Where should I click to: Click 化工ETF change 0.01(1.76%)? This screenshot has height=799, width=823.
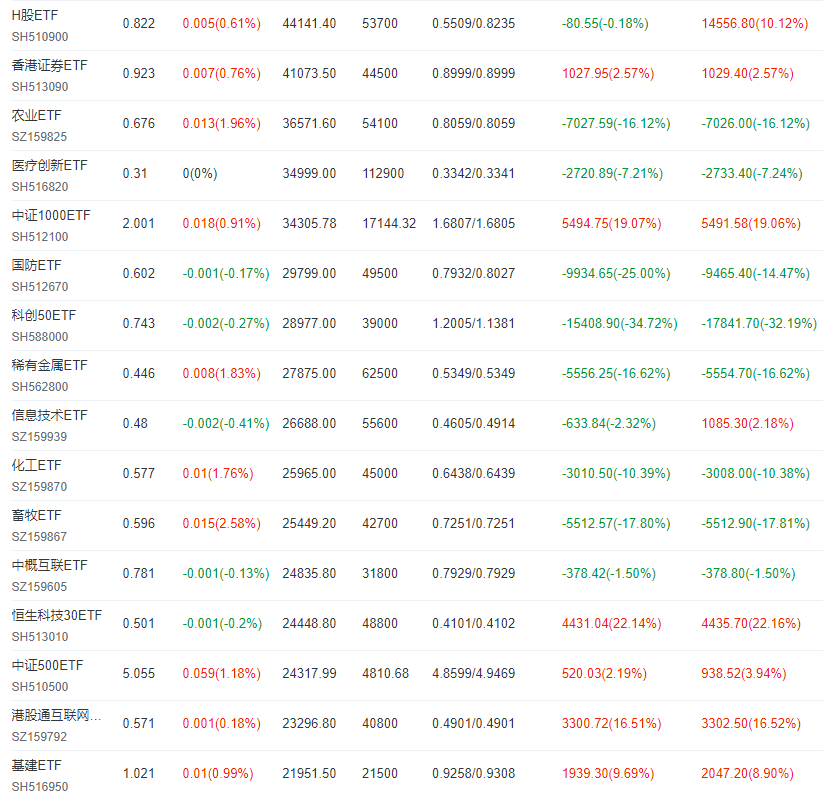coord(218,474)
